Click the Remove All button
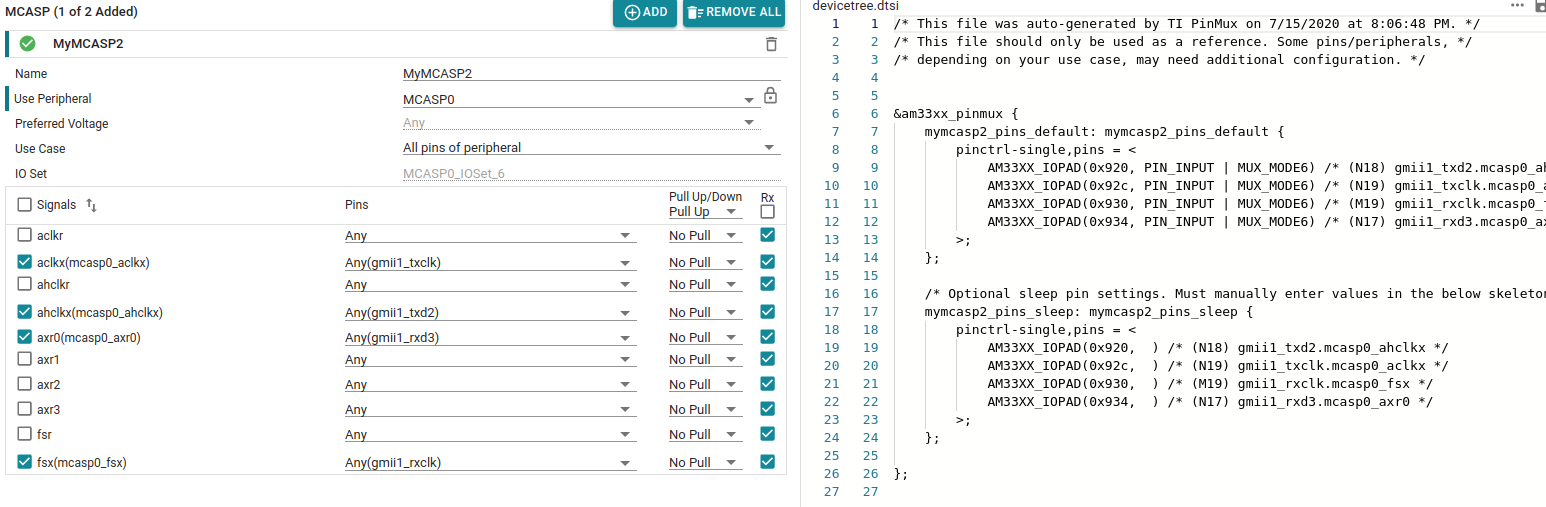The height and width of the screenshot is (507, 1546). [x=733, y=13]
